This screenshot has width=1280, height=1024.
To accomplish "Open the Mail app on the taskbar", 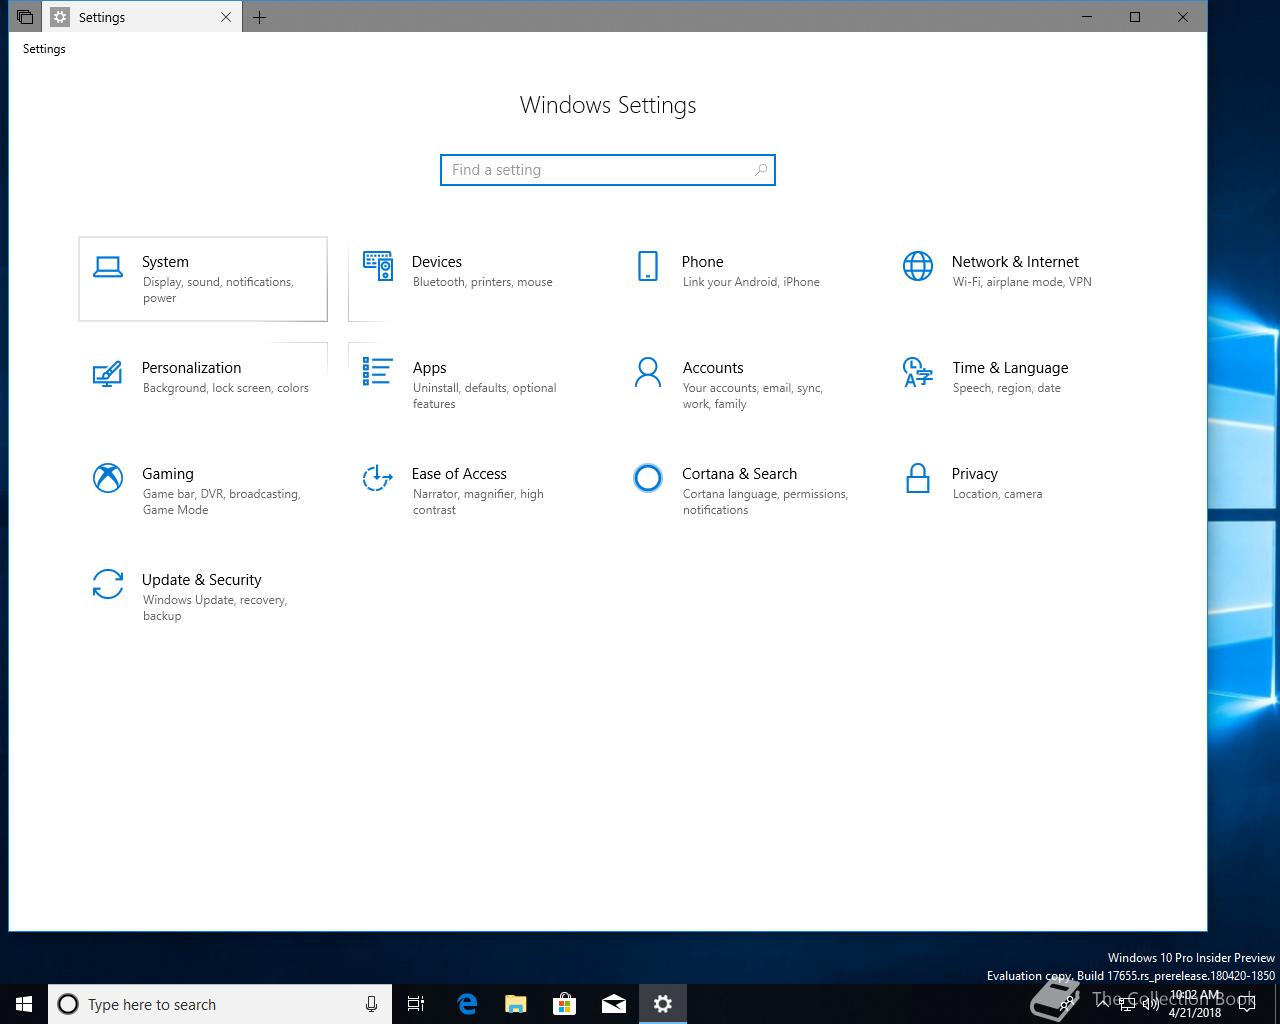I will [613, 1004].
